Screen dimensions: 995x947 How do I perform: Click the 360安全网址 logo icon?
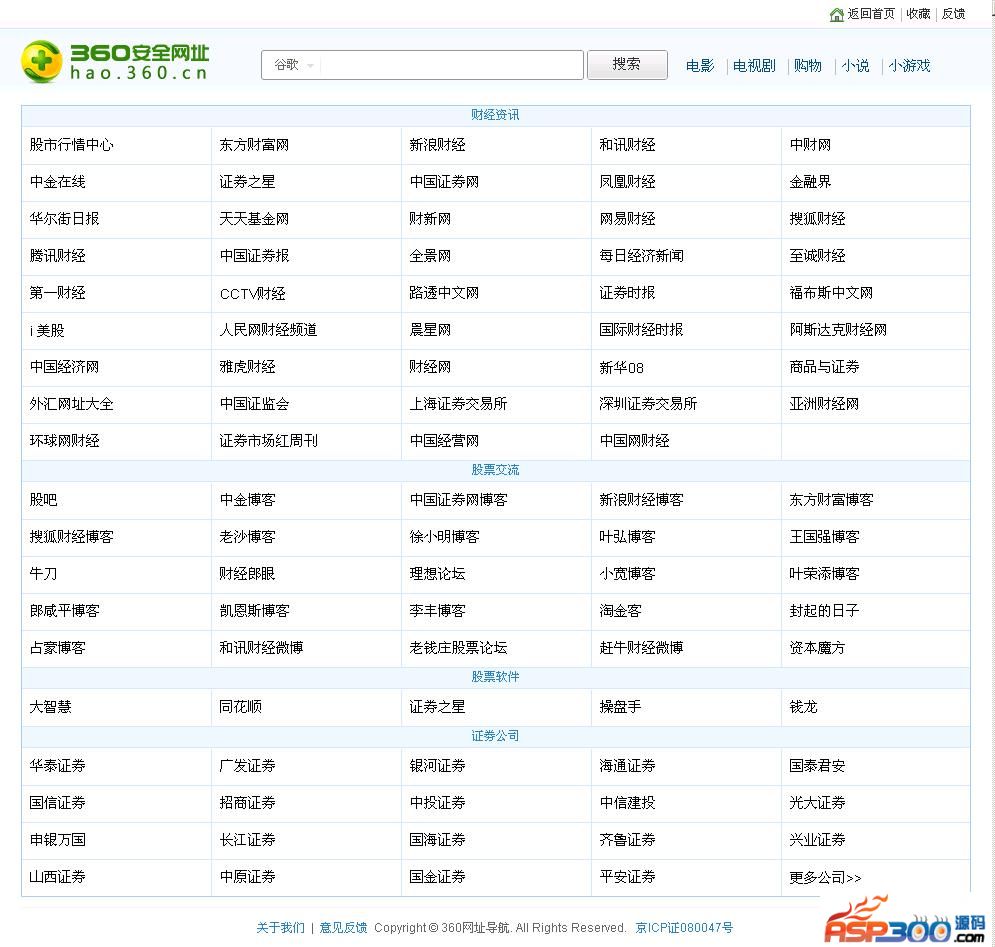point(41,62)
